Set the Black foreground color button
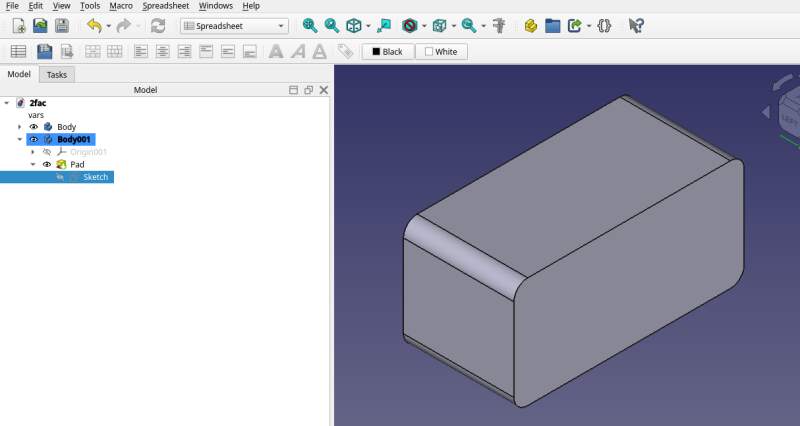The image size is (800, 426). [388, 52]
